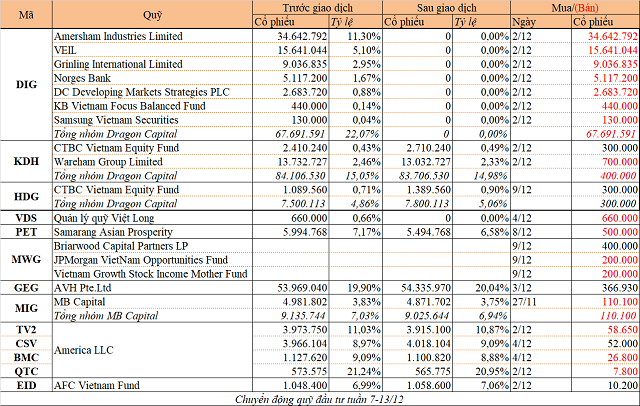Select the EID stock code cell
This screenshot has width=640, height=406.
(x=26, y=385)
